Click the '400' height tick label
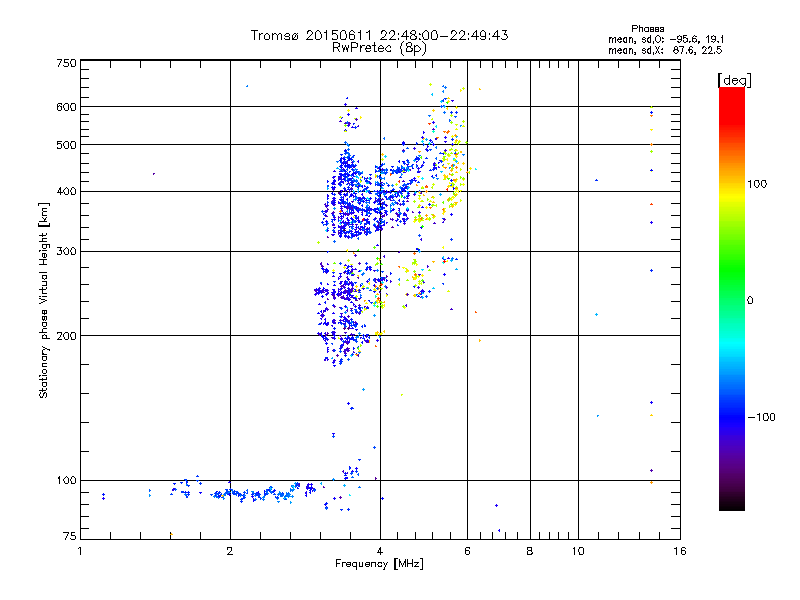 click(x=66, y=192)
